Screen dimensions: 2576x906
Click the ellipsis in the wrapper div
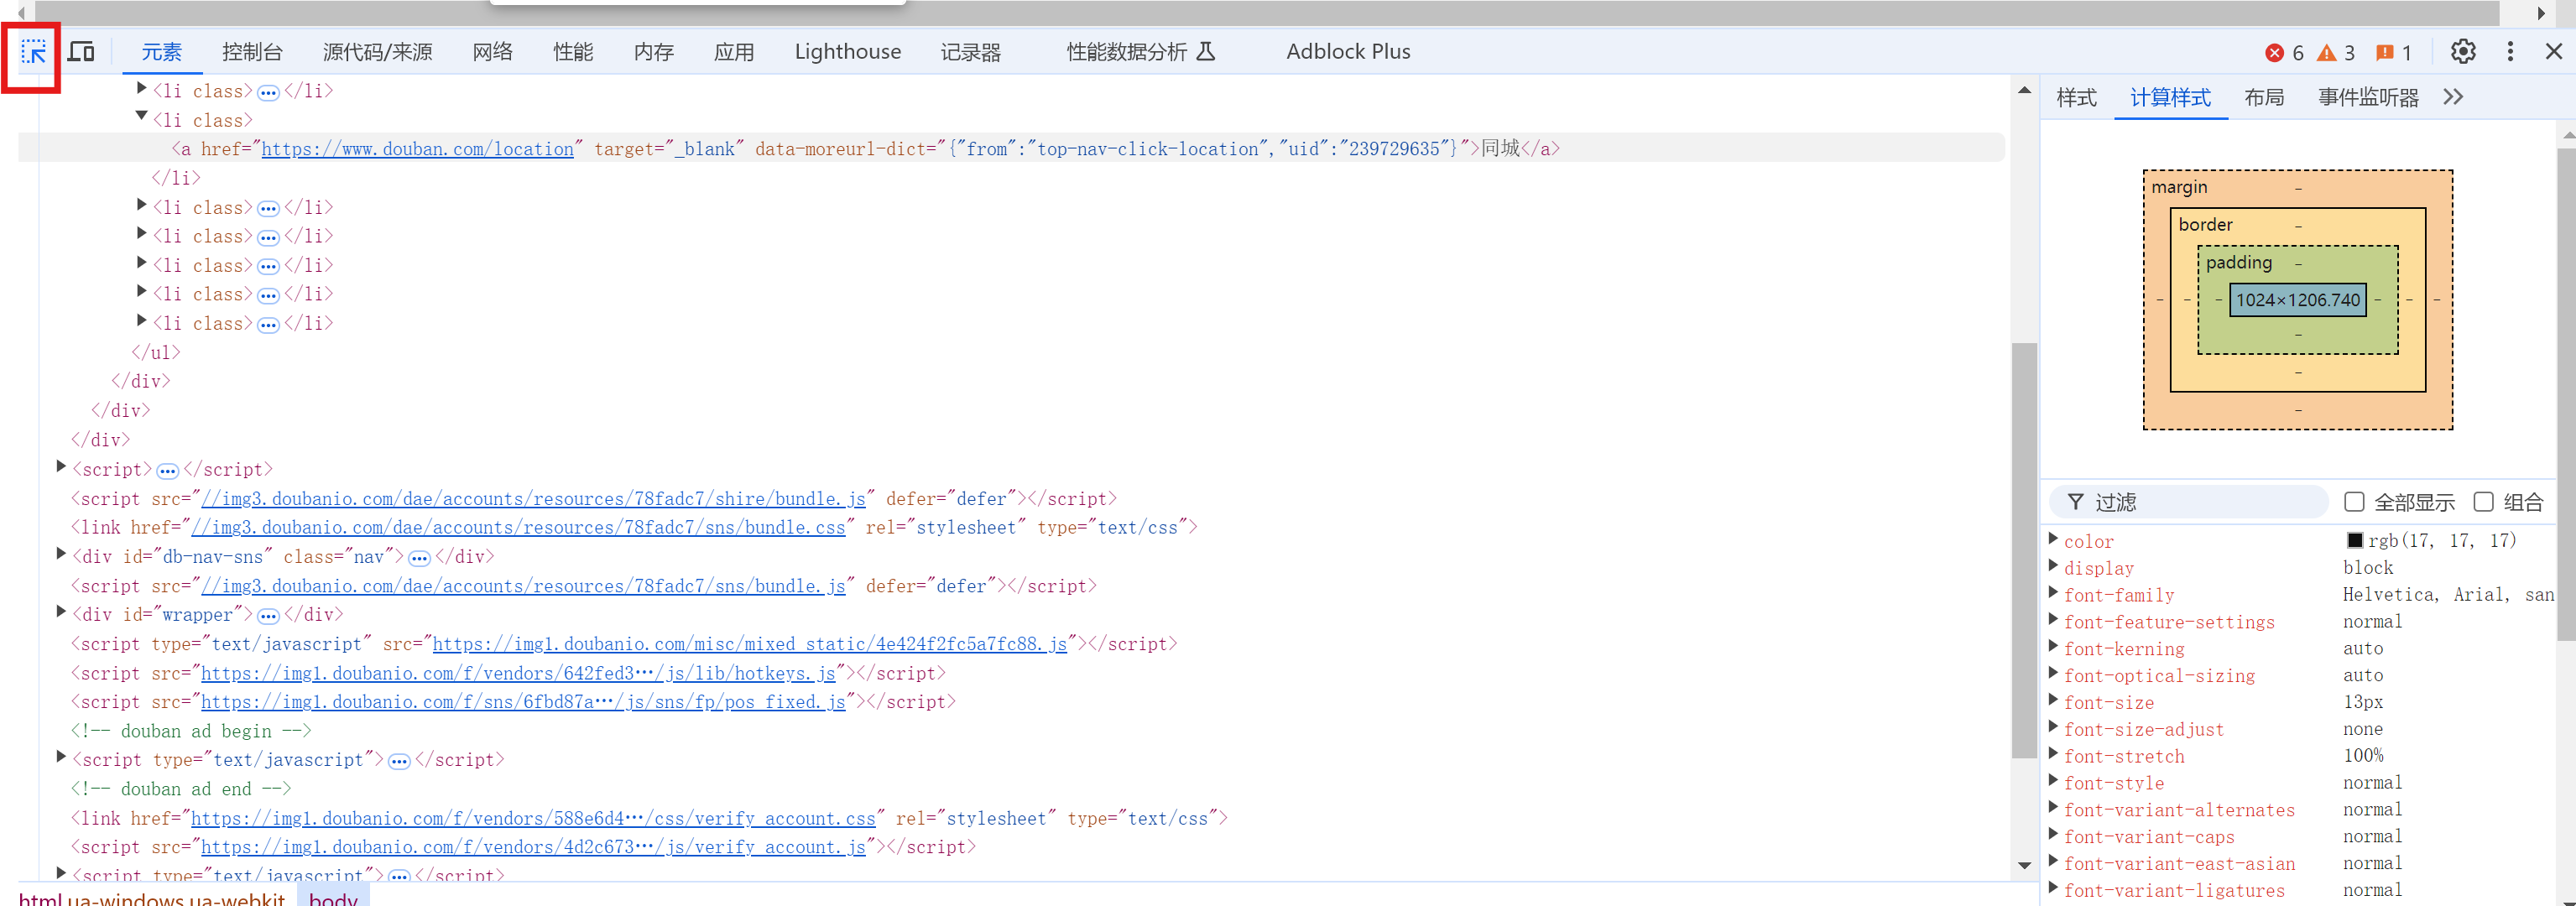(268, 616)
